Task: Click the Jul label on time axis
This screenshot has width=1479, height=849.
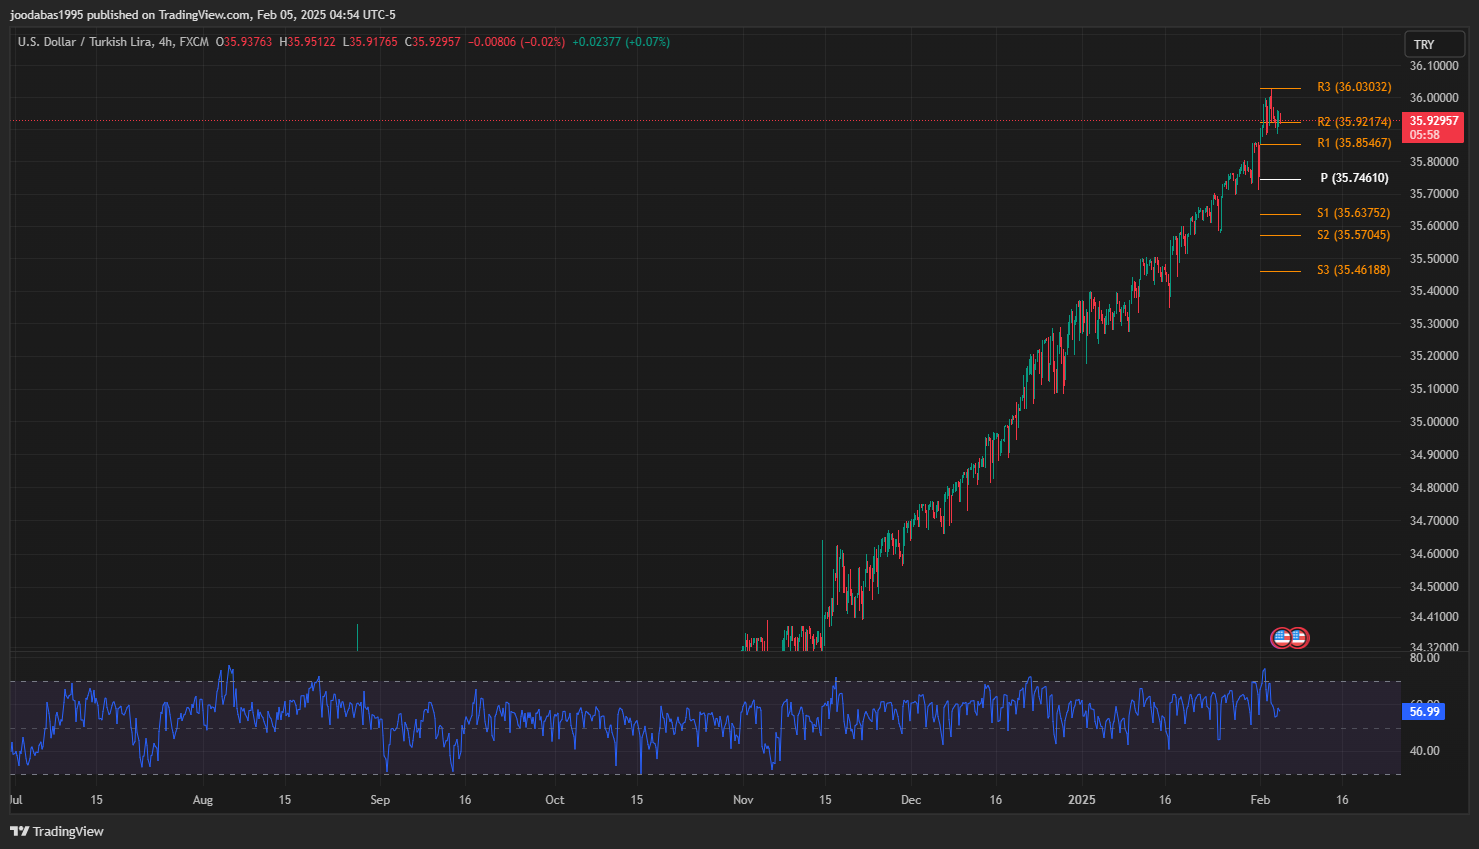Action: [x=16, y=800]
